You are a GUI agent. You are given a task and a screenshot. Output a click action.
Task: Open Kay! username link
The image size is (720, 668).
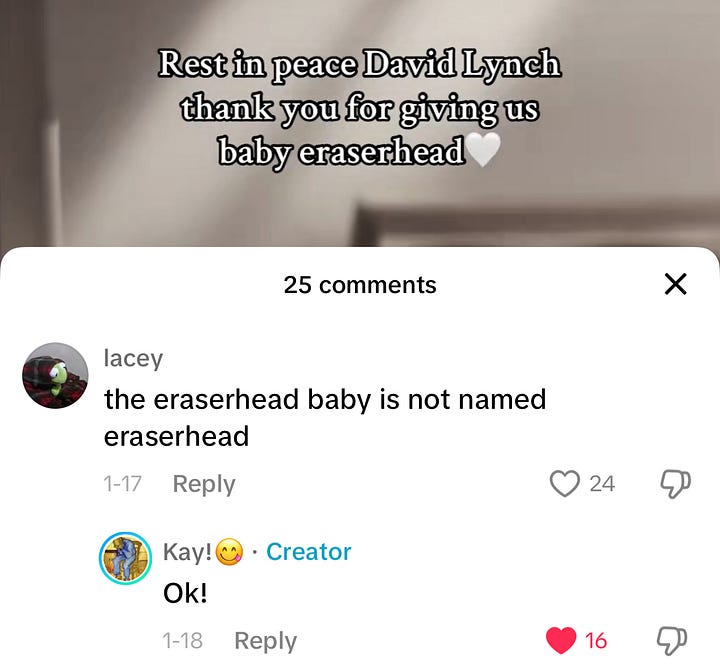pyautogui.click(x=187, y=551)
